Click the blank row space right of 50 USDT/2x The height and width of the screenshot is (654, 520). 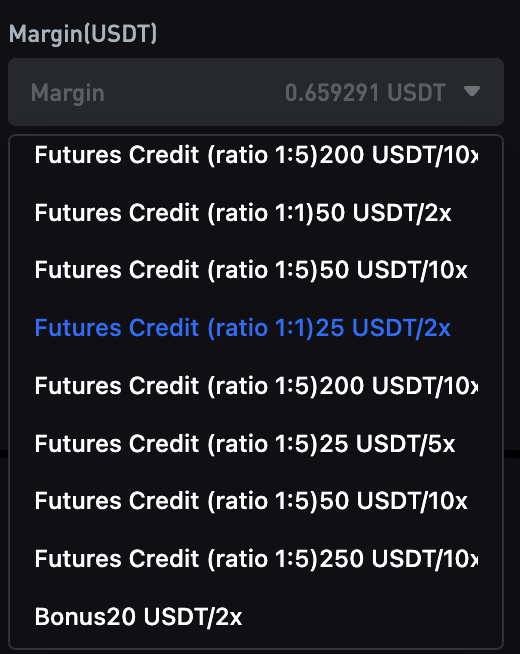point(477,213)
